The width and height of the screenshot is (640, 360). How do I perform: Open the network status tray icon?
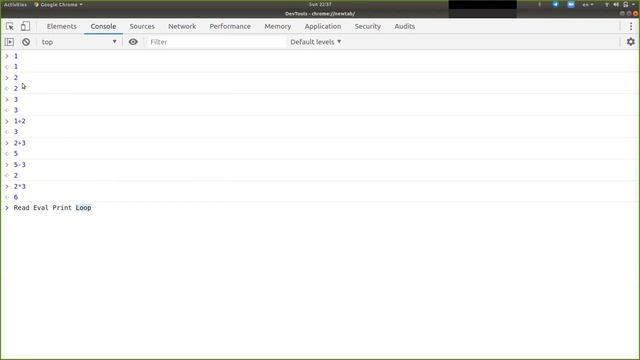(607, 4)
